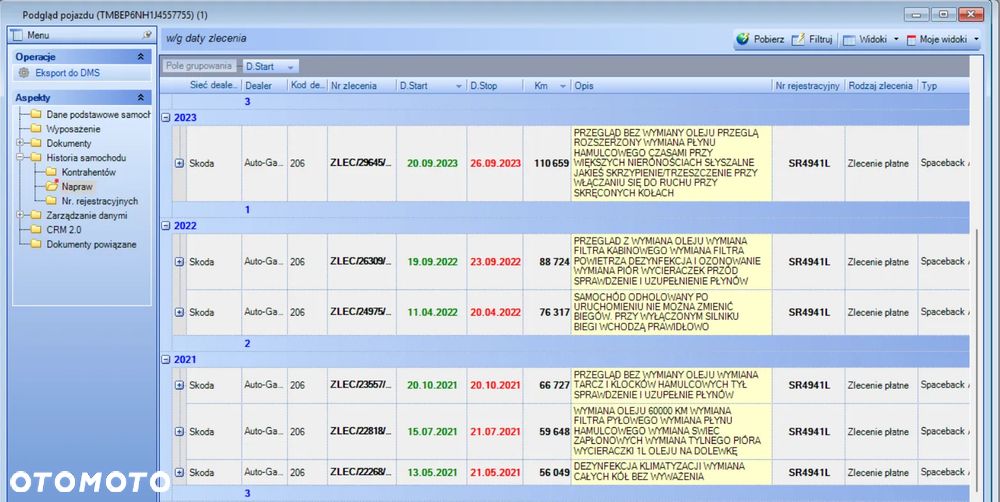Click the Pobierz download icon
Image resolution: width=1000 pixels, height=502 pixels.
coord(743,39)
